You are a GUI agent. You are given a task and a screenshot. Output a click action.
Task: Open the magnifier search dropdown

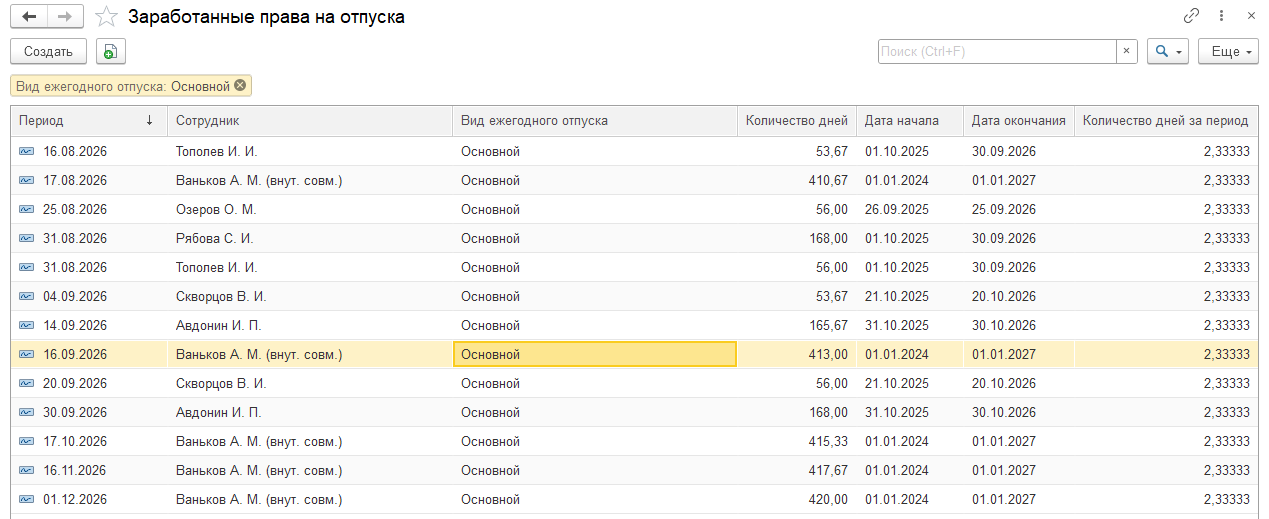coord(1167,52)
